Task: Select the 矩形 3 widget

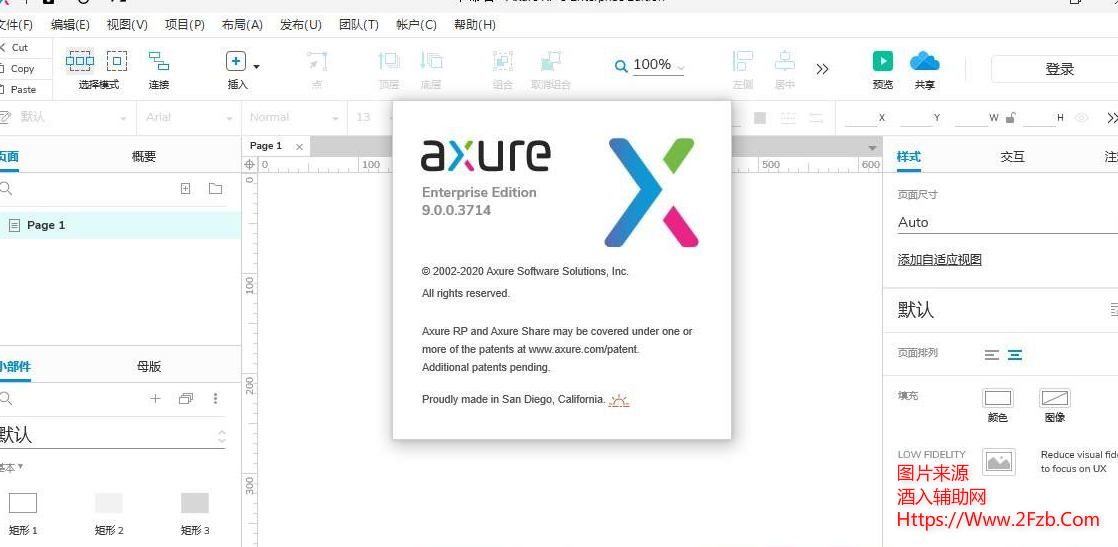Action: pos(195,515)
